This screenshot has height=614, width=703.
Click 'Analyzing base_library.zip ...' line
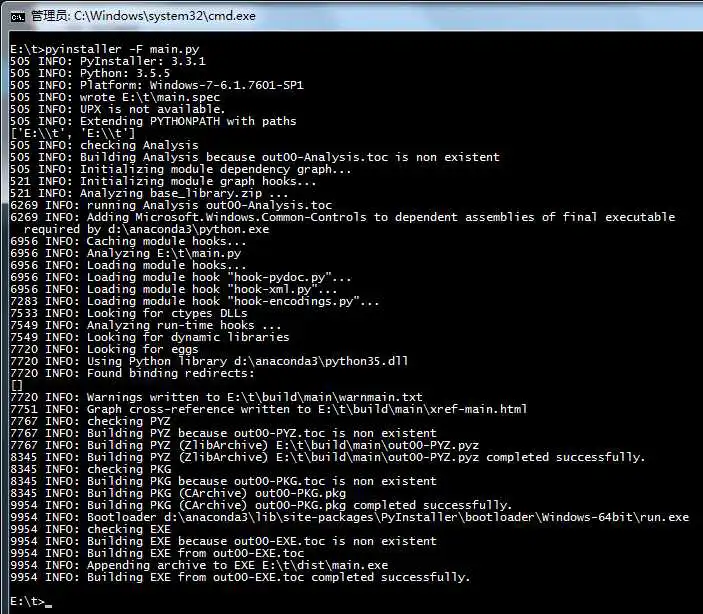(149, 193)
